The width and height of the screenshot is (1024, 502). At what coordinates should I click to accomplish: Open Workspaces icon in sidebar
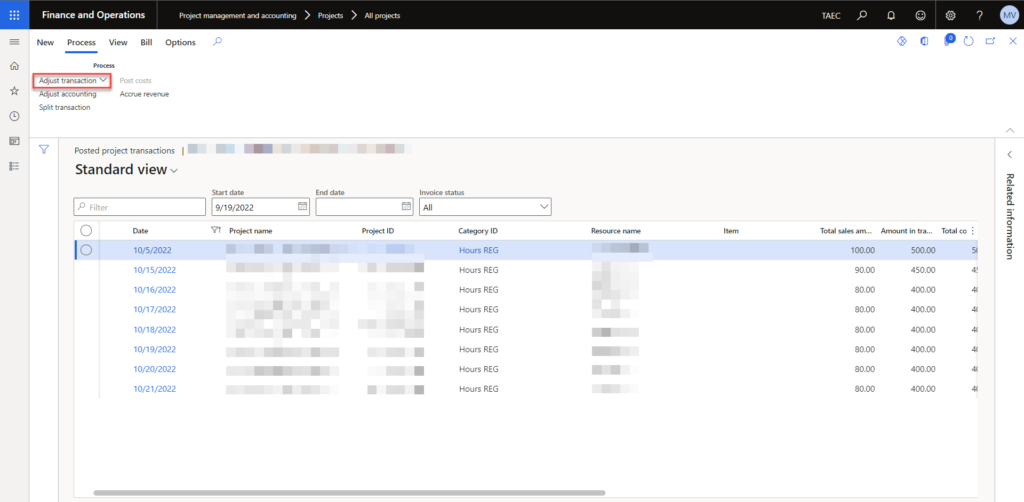14,141
